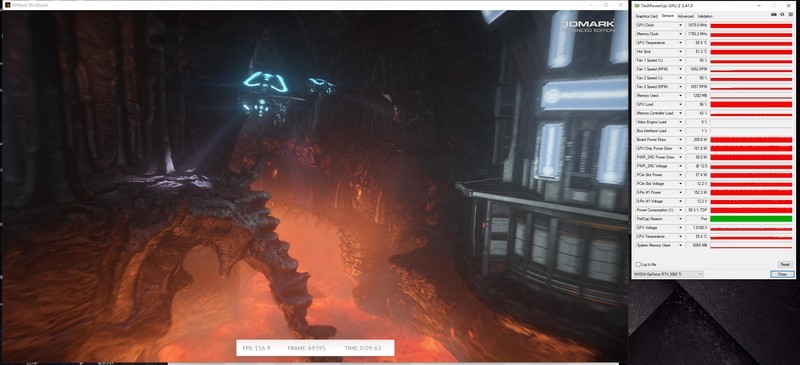Open the Board Power Draw dropdown

680,139
